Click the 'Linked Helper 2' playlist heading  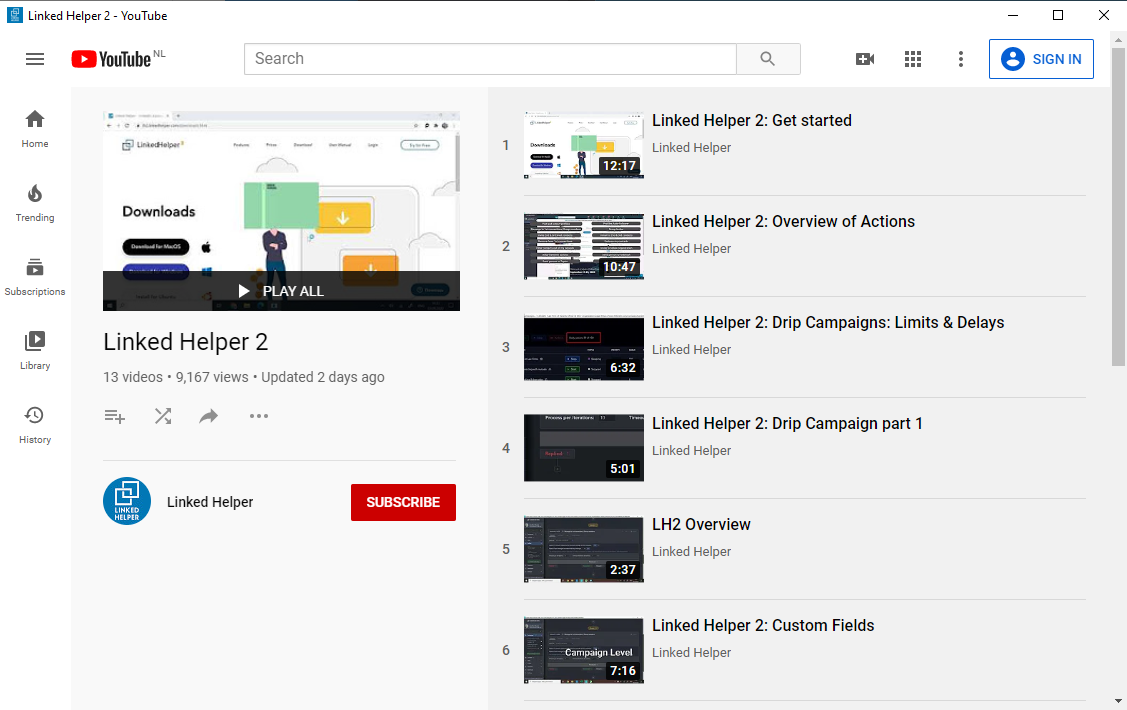click(x=185, y=342)
